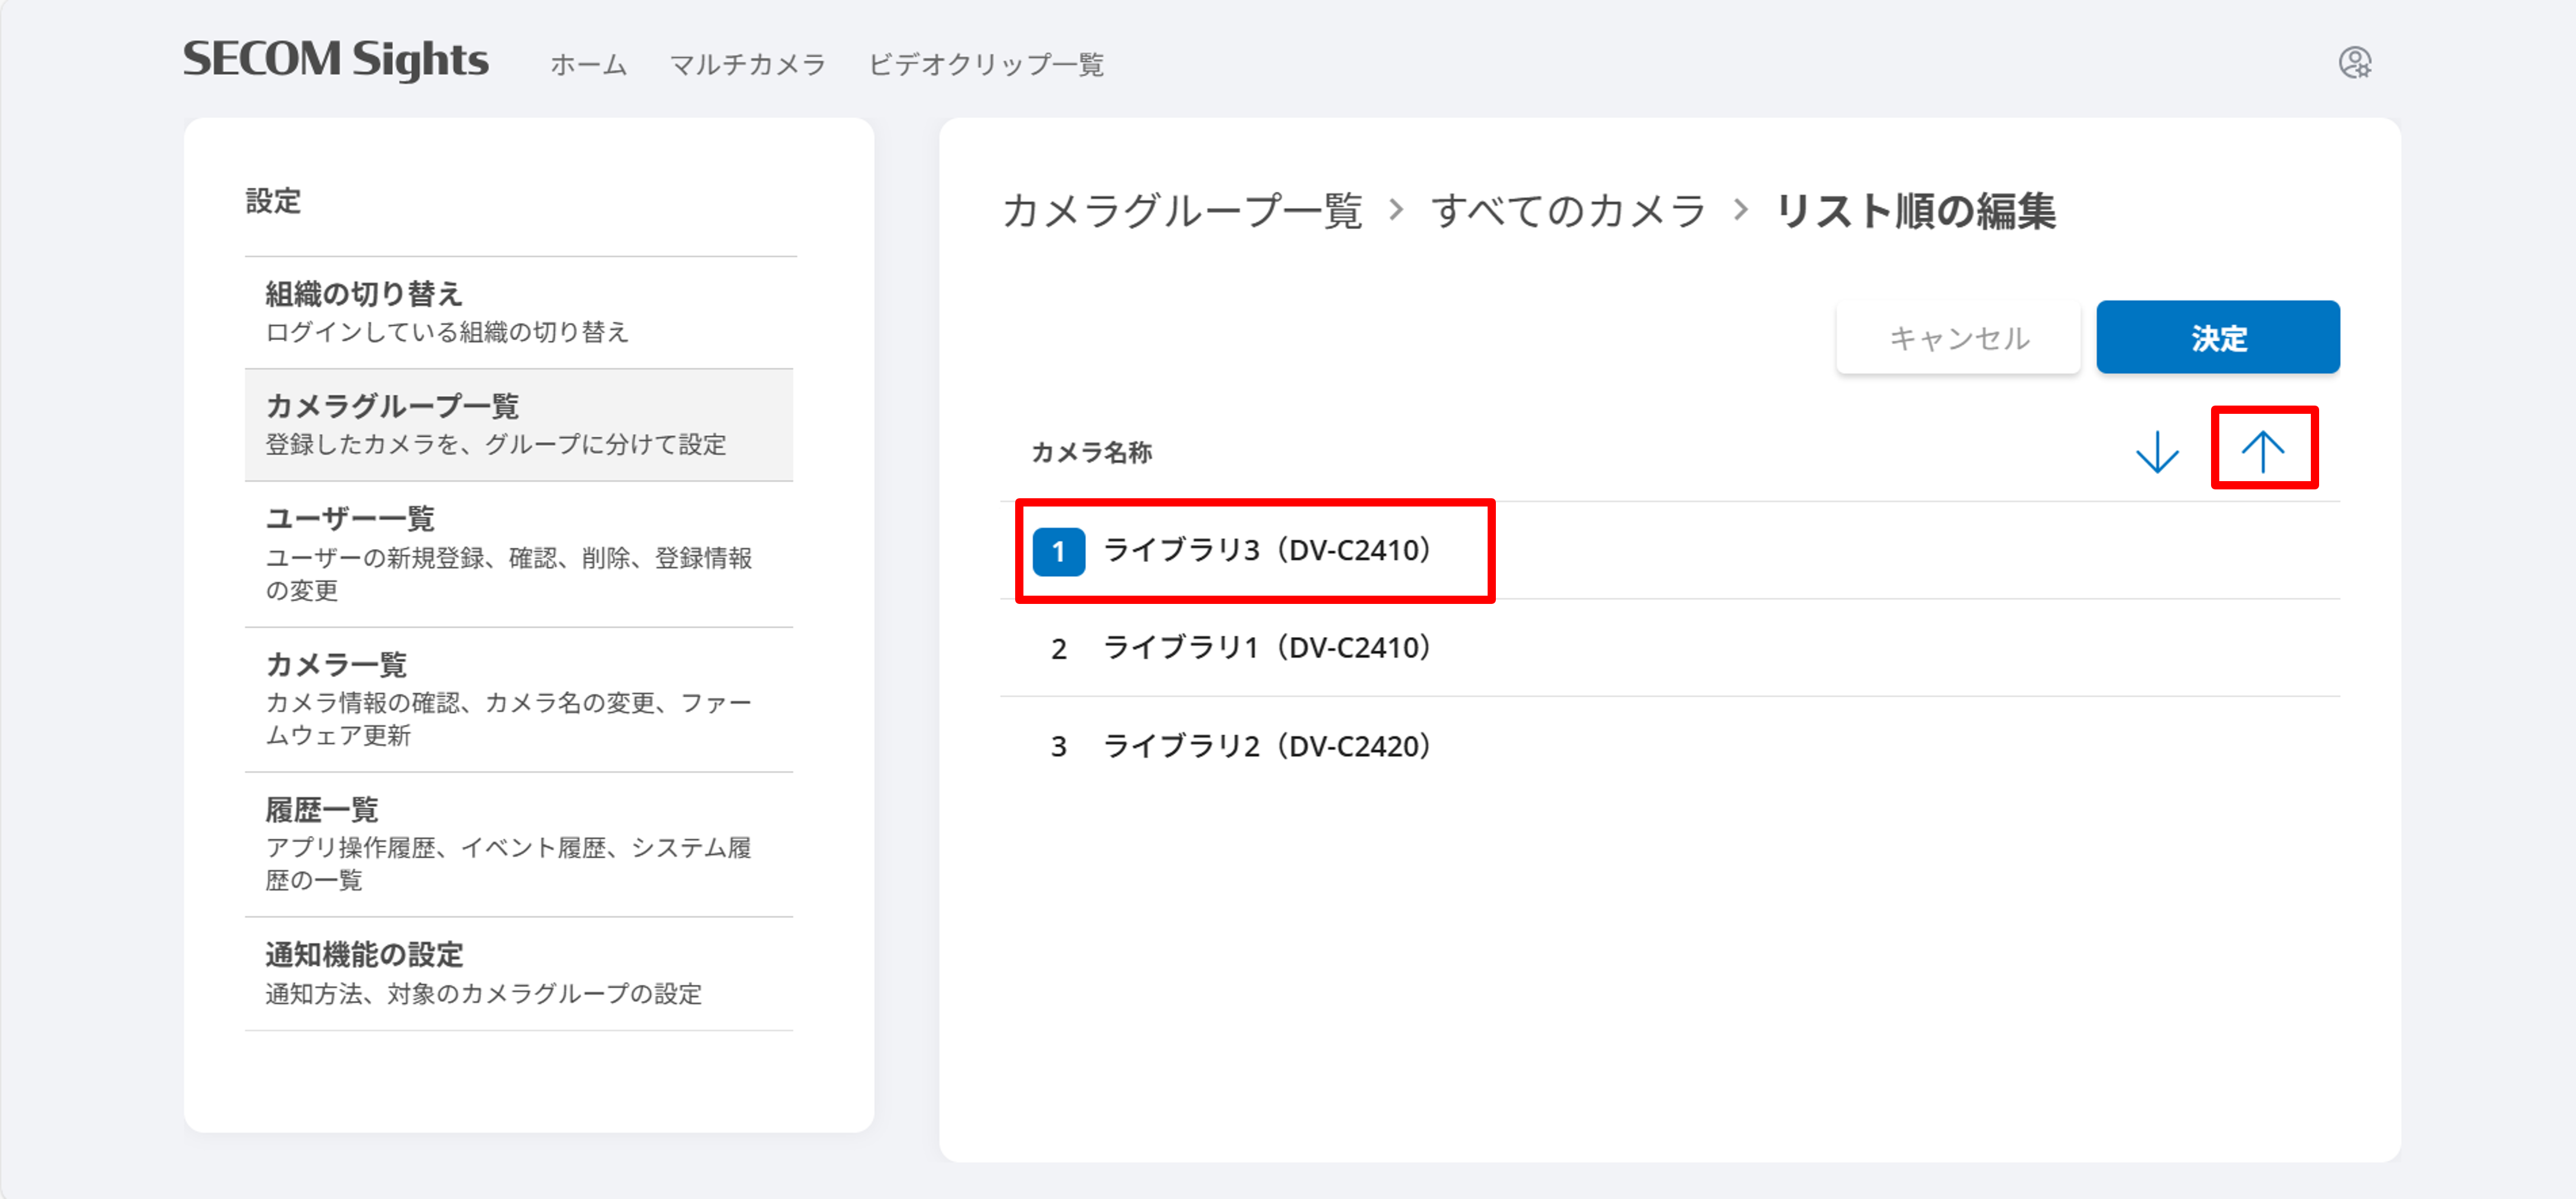Select the ライブラリ3（DV-C2410） row

pos(1669,551)
